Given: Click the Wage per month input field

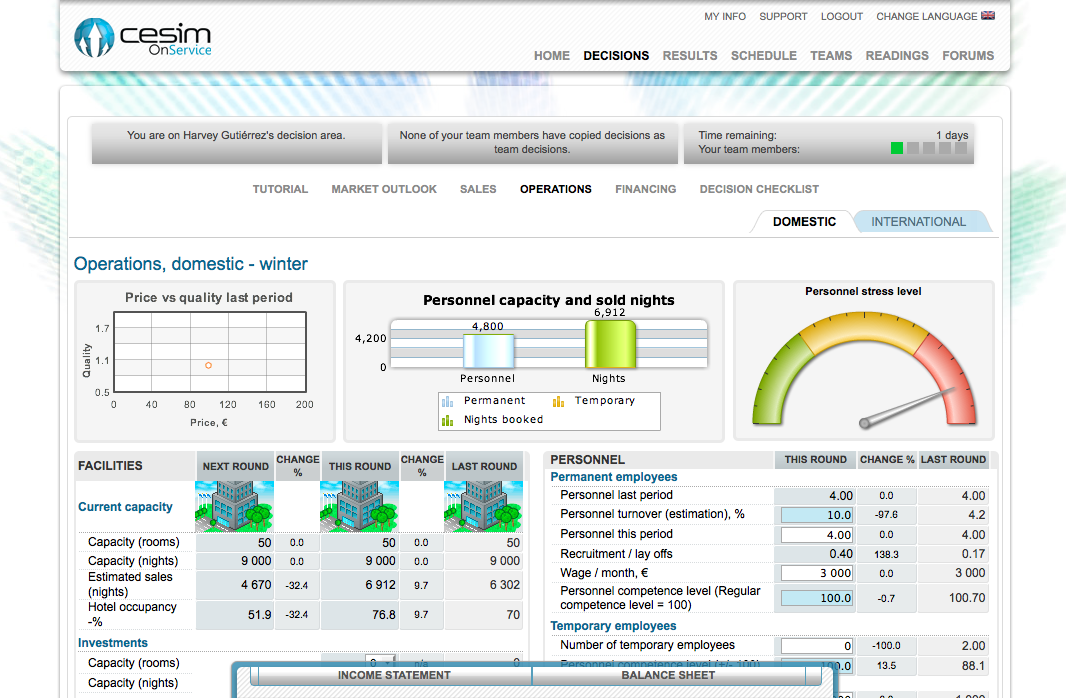Looking at the screenshot, I should pos(815,574).
